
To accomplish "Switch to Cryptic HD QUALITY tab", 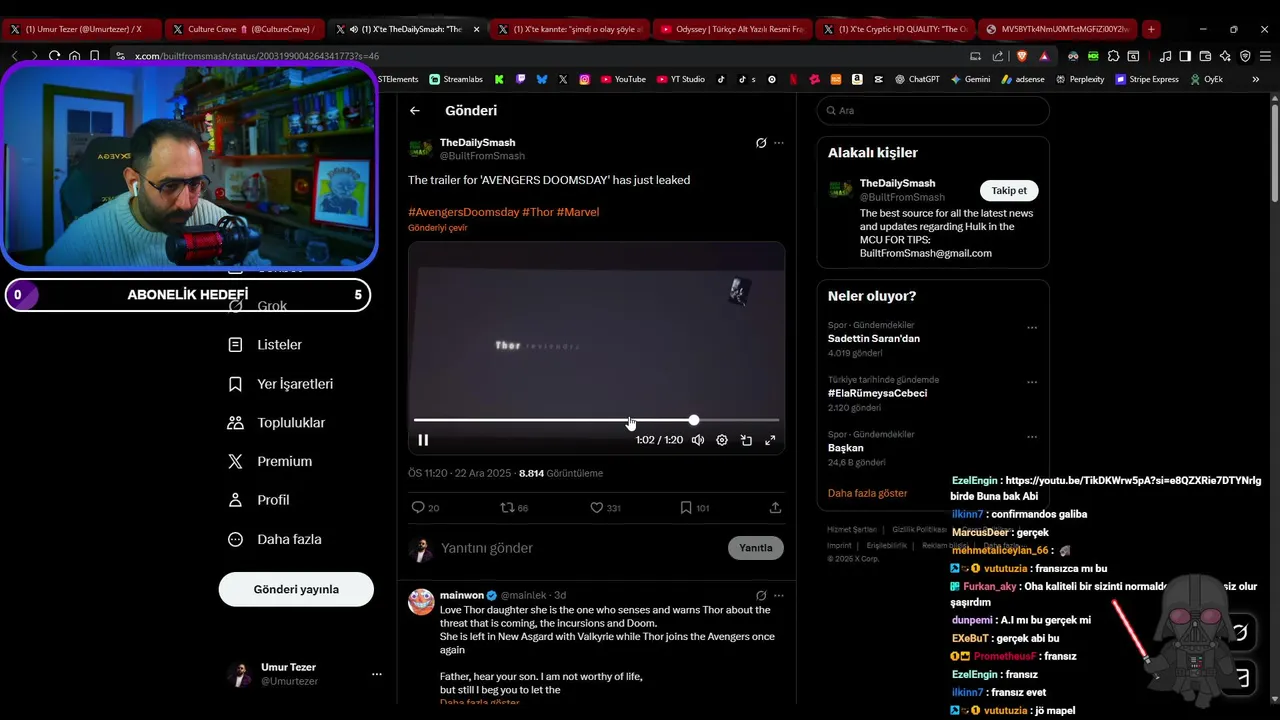I will coord(895,29).
